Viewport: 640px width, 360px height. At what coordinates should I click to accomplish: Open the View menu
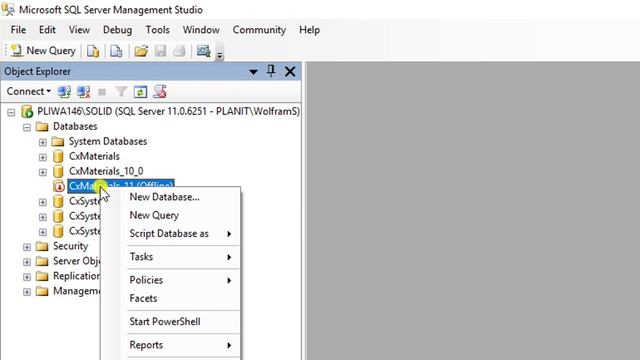[x=79, y=30]
